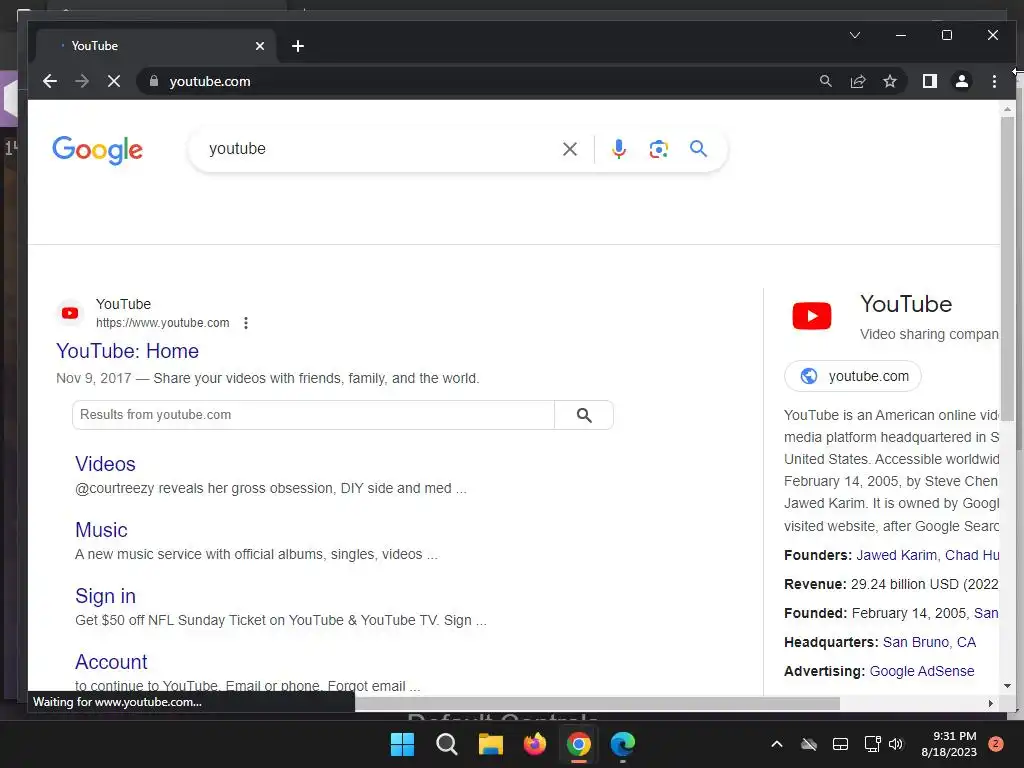Click the vertical page scrollbar thumb

pos(1007,268)
